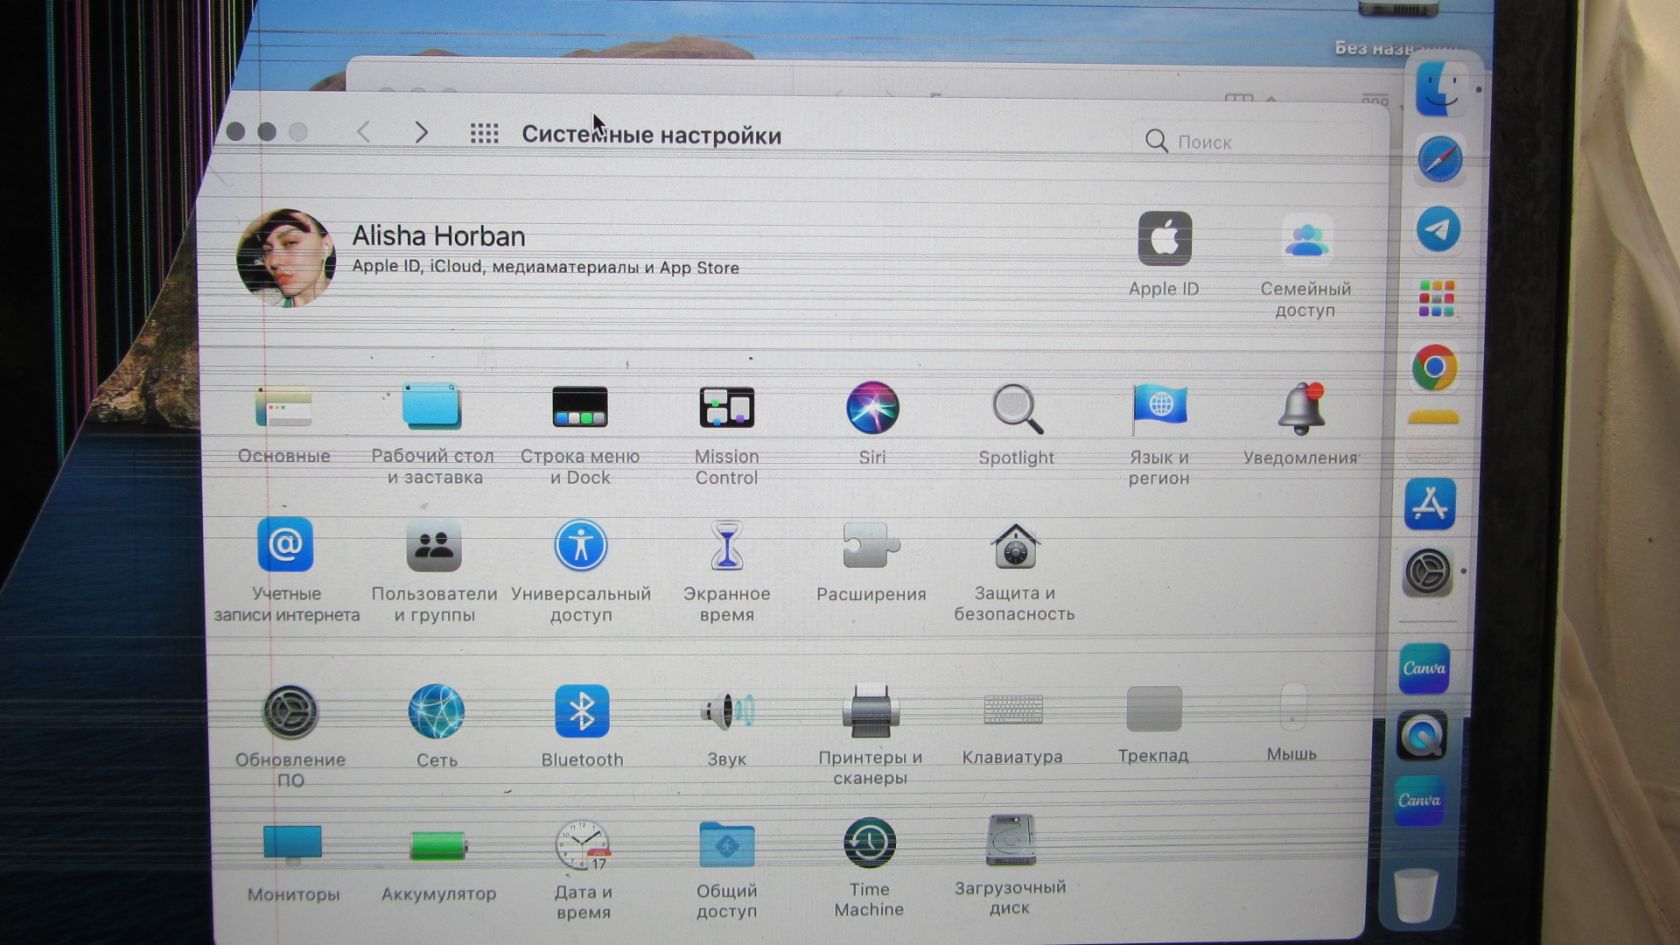Open Bluetooth preferences

(x=582, y=712)
